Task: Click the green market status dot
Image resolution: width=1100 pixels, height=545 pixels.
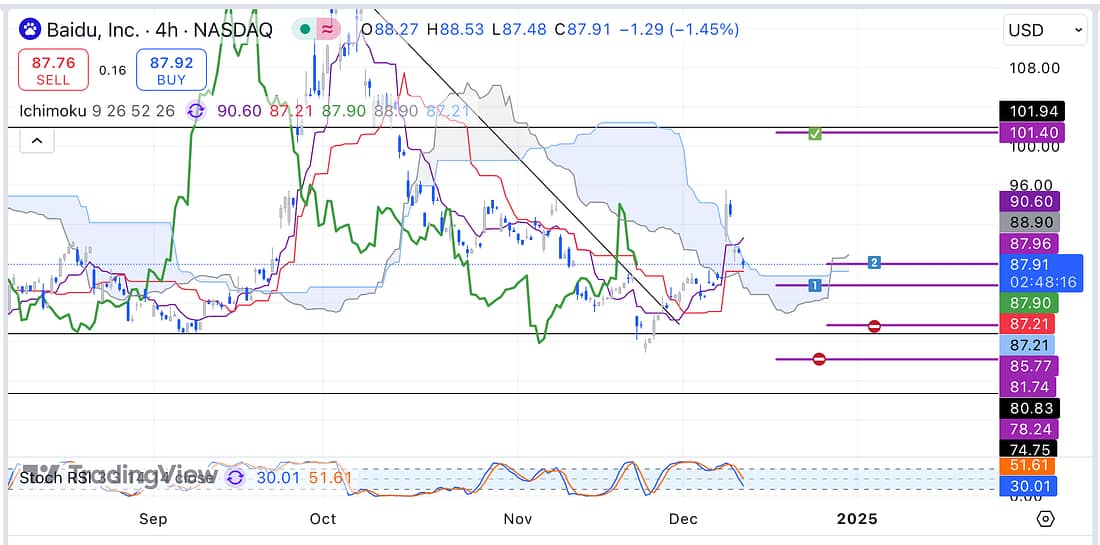Action: [304, 30]
